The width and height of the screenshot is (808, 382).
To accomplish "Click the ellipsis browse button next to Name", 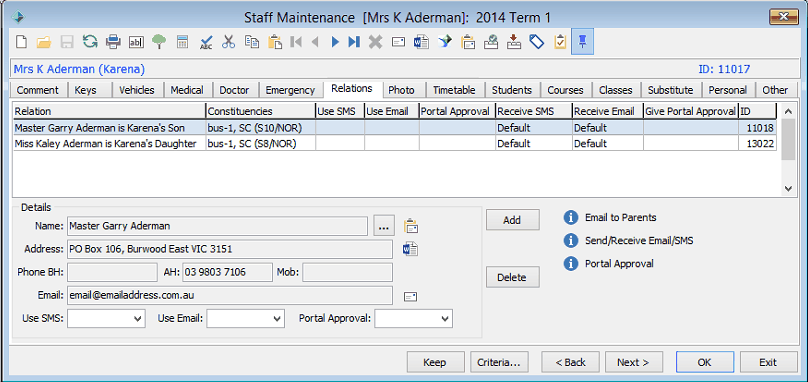I will pos(383,226).
